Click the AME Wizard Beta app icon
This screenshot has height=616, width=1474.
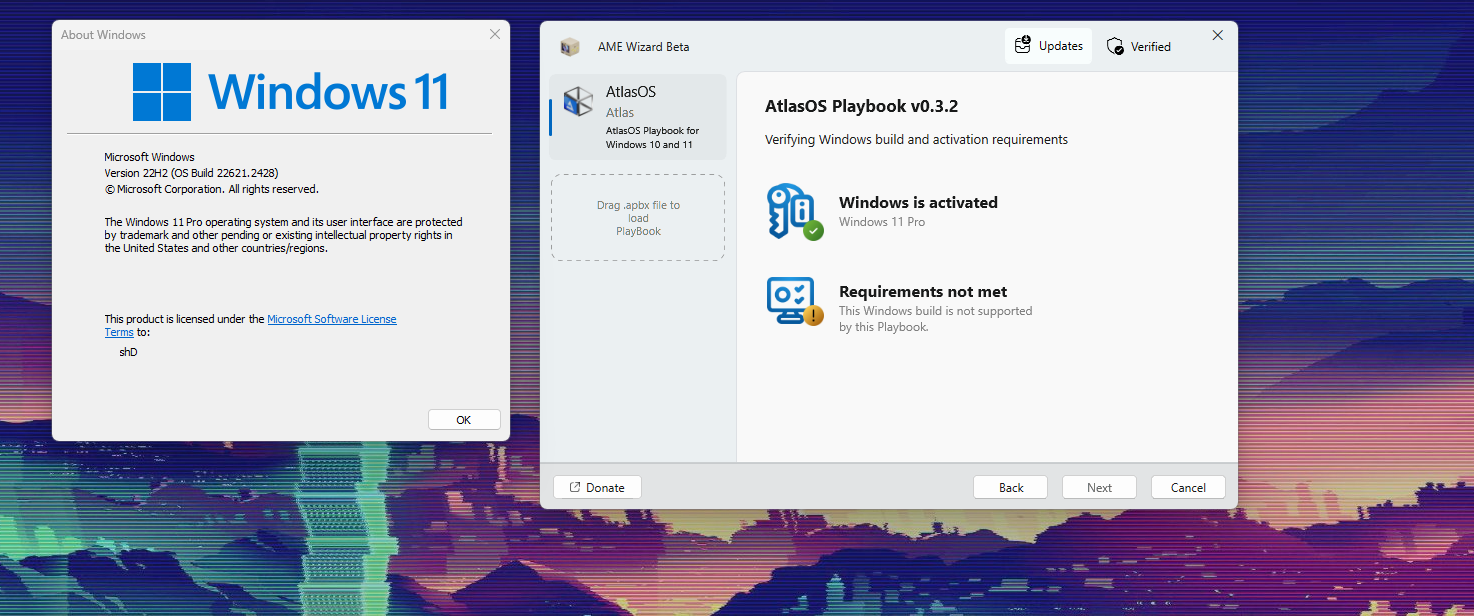(570, 47)
